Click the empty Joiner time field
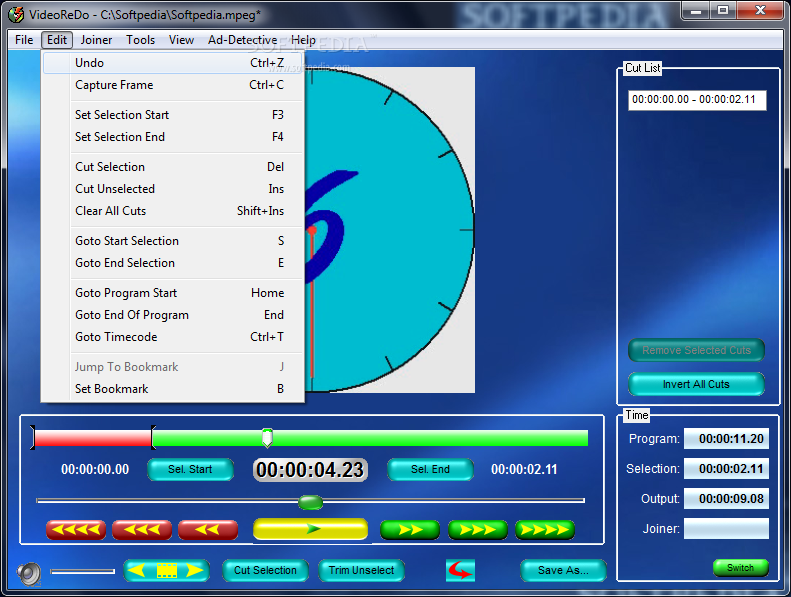Screen dimensions: 791x597 (726, 528)
